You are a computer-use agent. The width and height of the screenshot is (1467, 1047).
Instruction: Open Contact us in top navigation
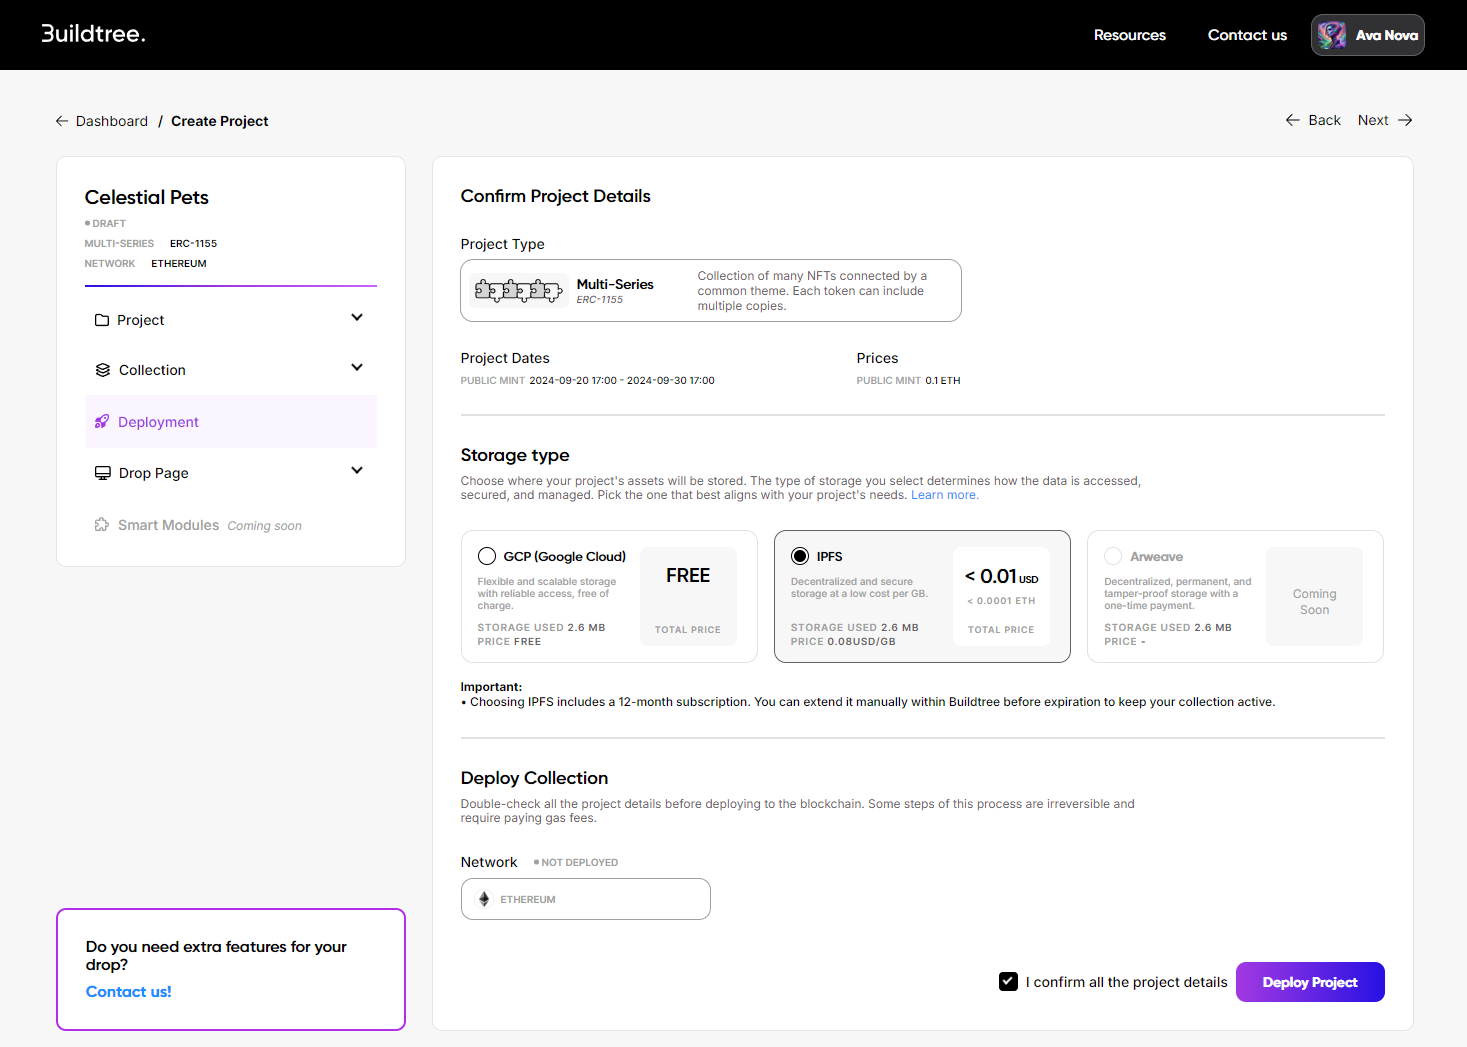point(1247,35)
